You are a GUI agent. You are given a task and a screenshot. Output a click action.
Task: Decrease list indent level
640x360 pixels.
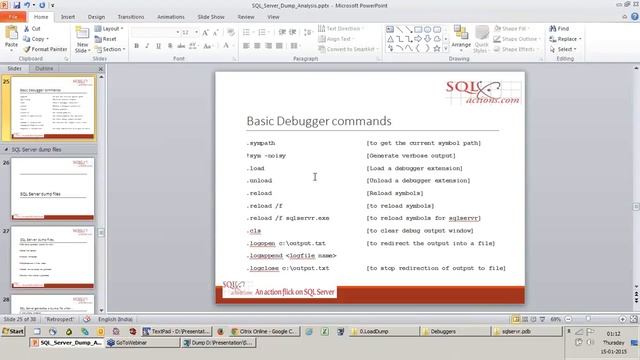(x=282, y=32)
